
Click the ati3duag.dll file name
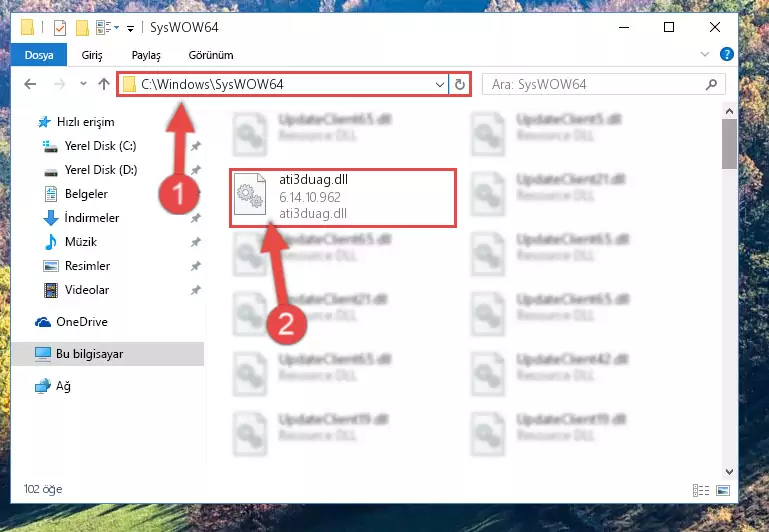coord(313,179)
